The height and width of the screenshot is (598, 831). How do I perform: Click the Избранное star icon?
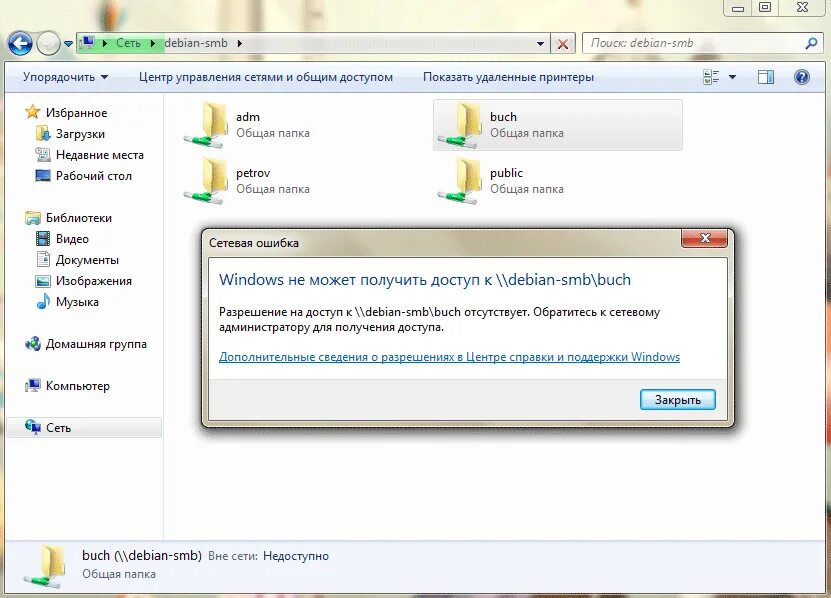pos(32,112)
